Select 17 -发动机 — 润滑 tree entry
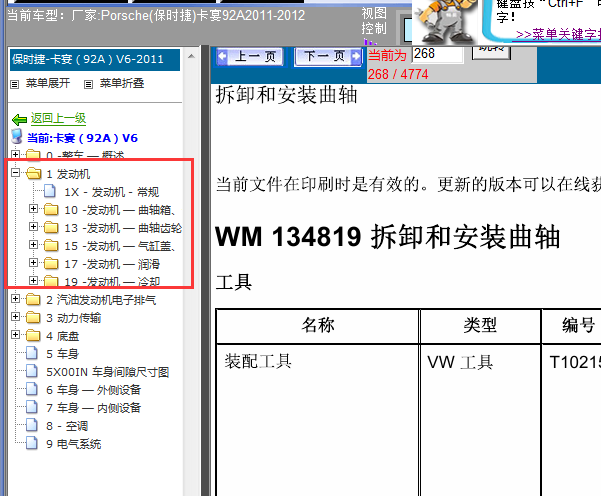The width and height of the screenshot is (601, 496). [x=112, y=264]
